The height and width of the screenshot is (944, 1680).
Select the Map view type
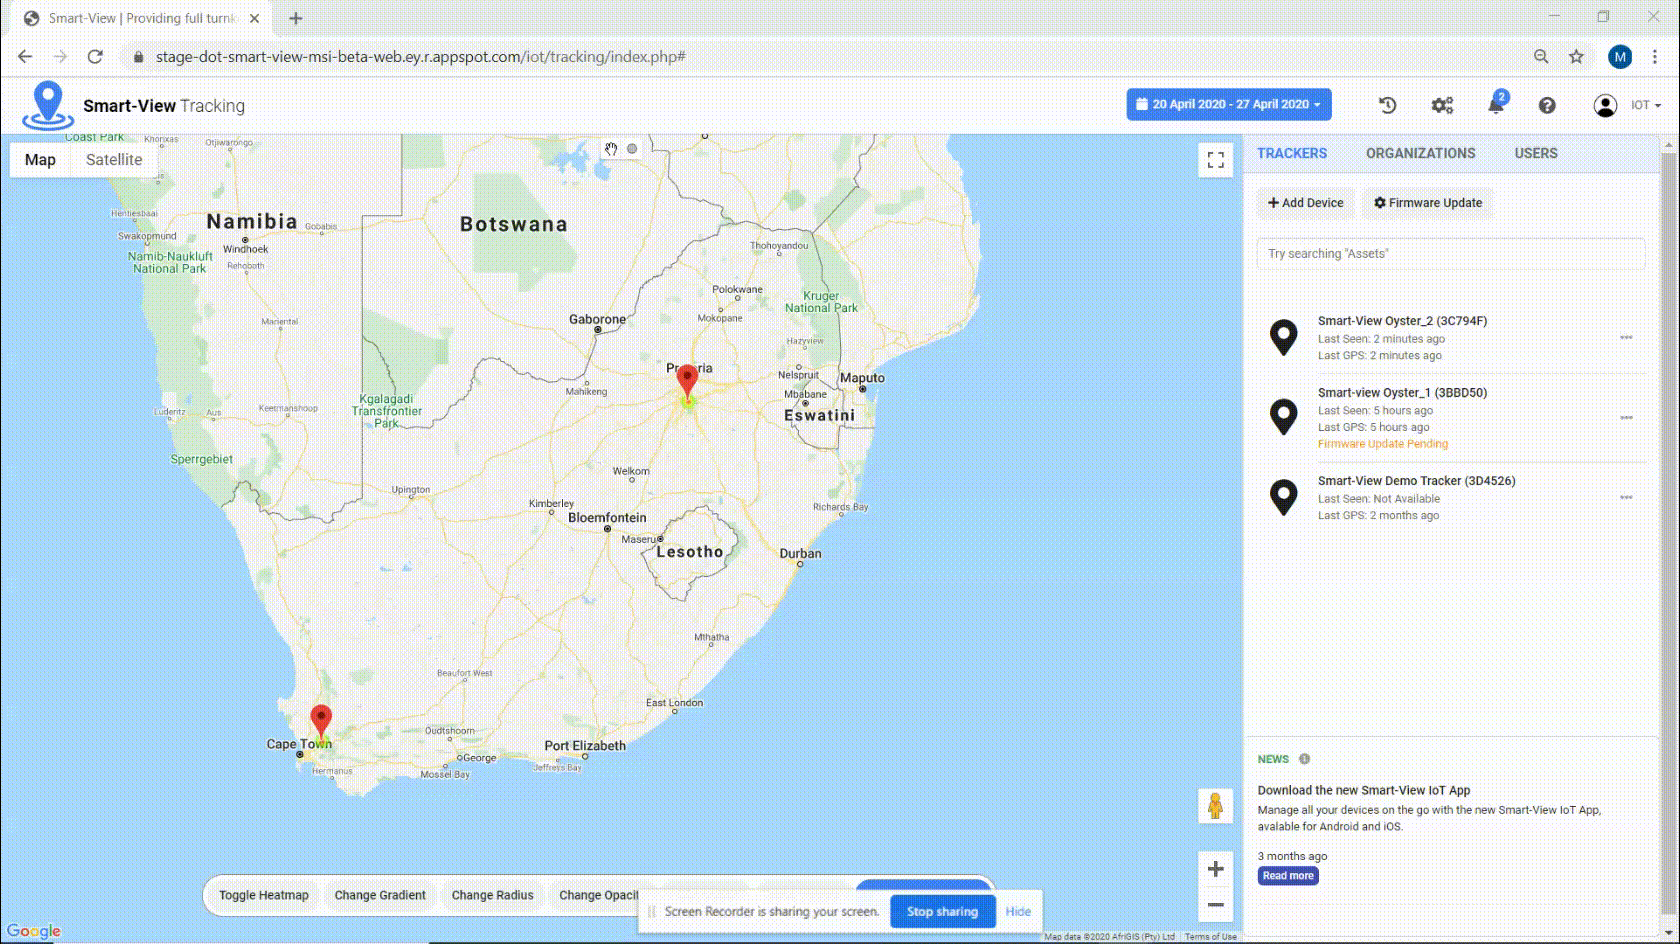click(40, 160)
